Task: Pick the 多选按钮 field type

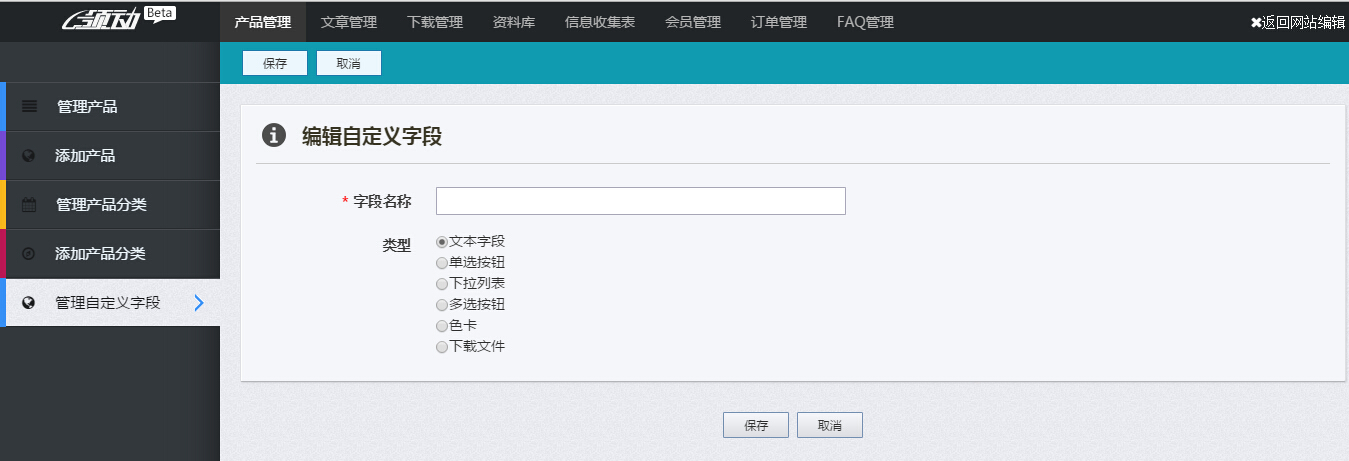Action: (x=442, y=305)
